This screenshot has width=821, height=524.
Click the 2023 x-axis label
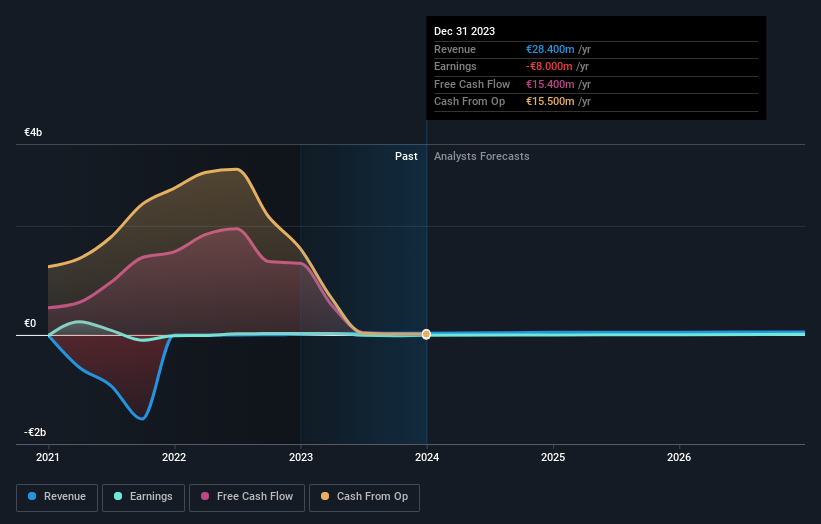point(301,457)
